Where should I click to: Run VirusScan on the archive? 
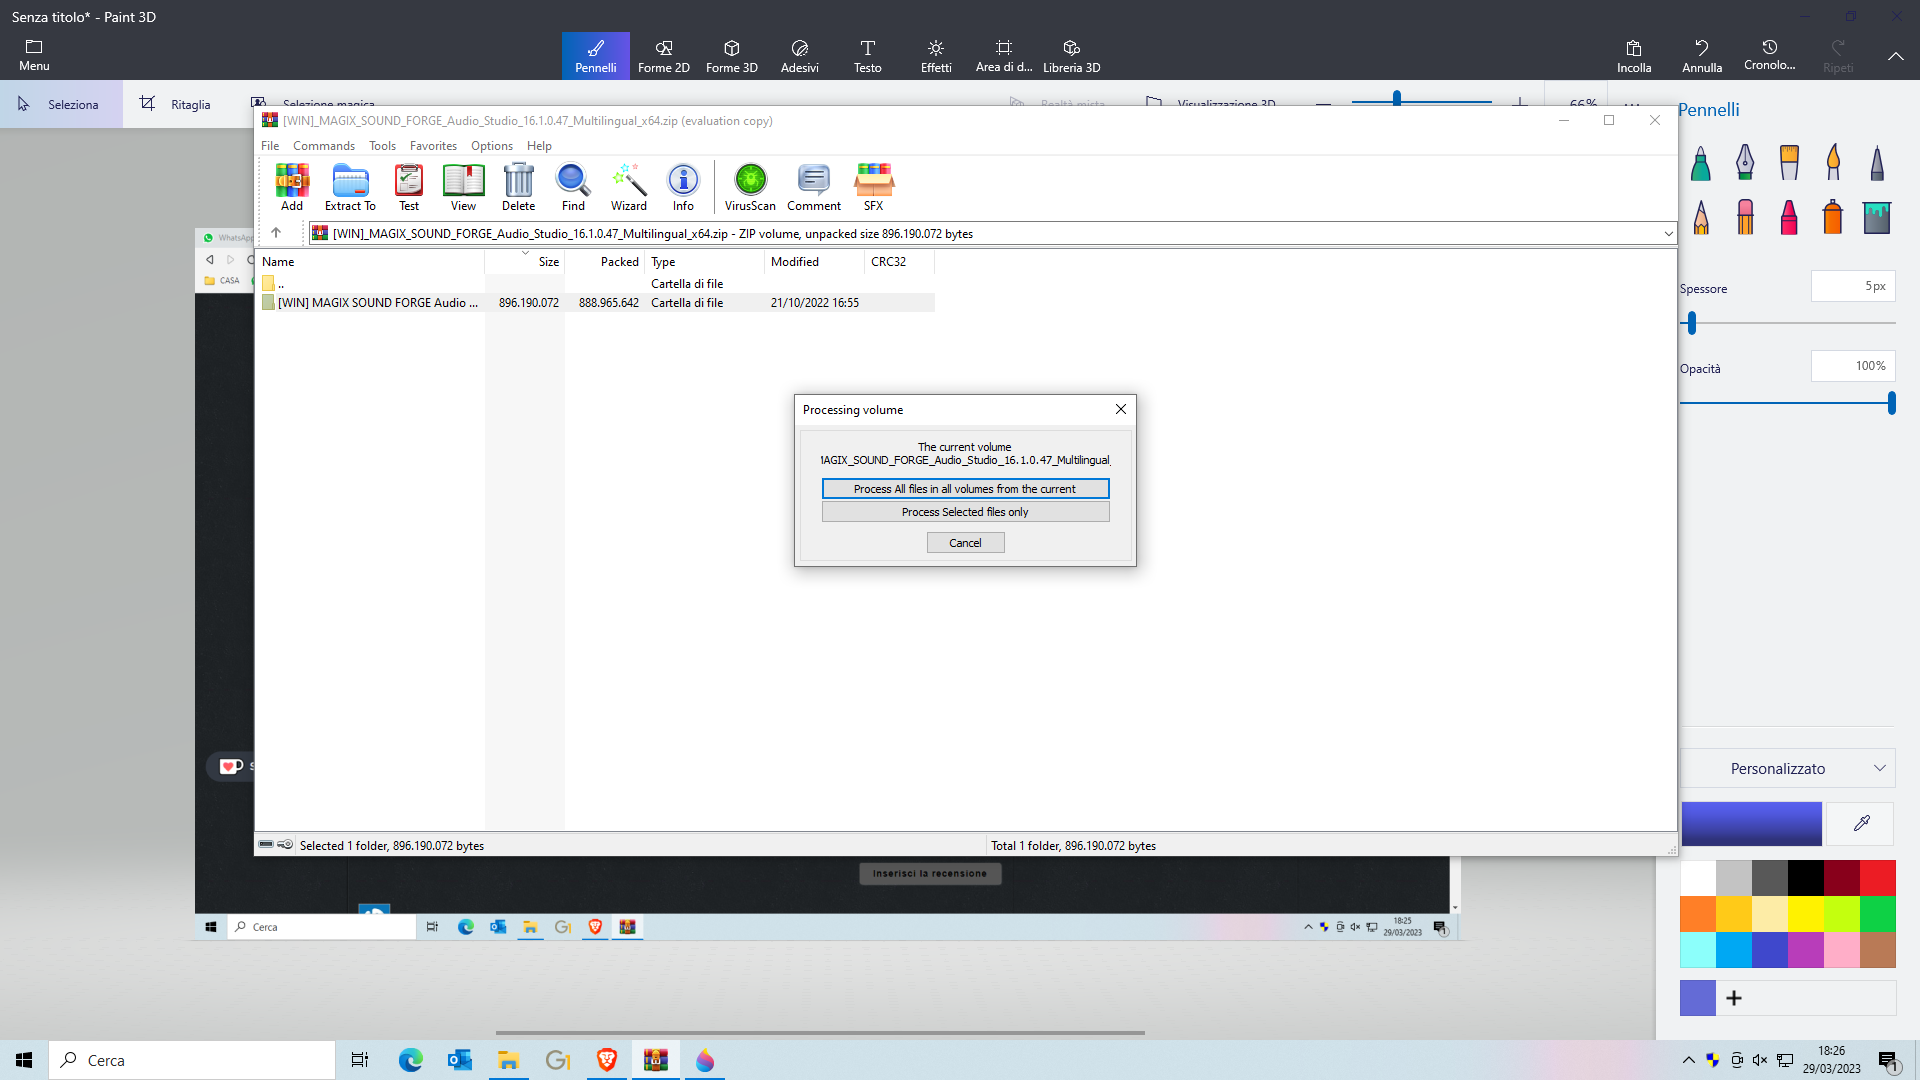[750, 187]
